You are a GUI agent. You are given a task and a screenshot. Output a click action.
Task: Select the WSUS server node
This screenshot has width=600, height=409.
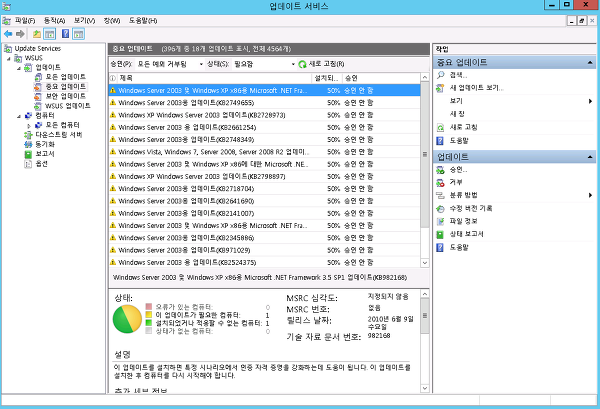pyautogui.click(x=29, y=58)
